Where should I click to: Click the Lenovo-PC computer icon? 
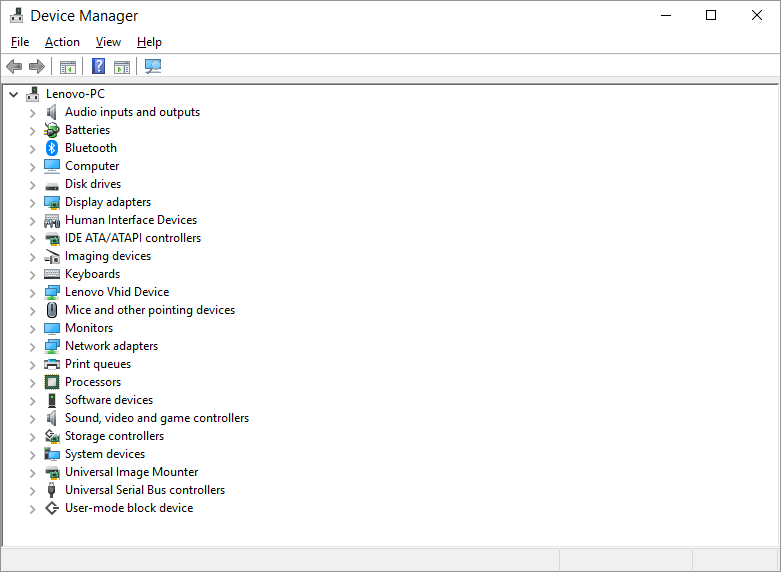pyautogui.click(x=33, y=94)
